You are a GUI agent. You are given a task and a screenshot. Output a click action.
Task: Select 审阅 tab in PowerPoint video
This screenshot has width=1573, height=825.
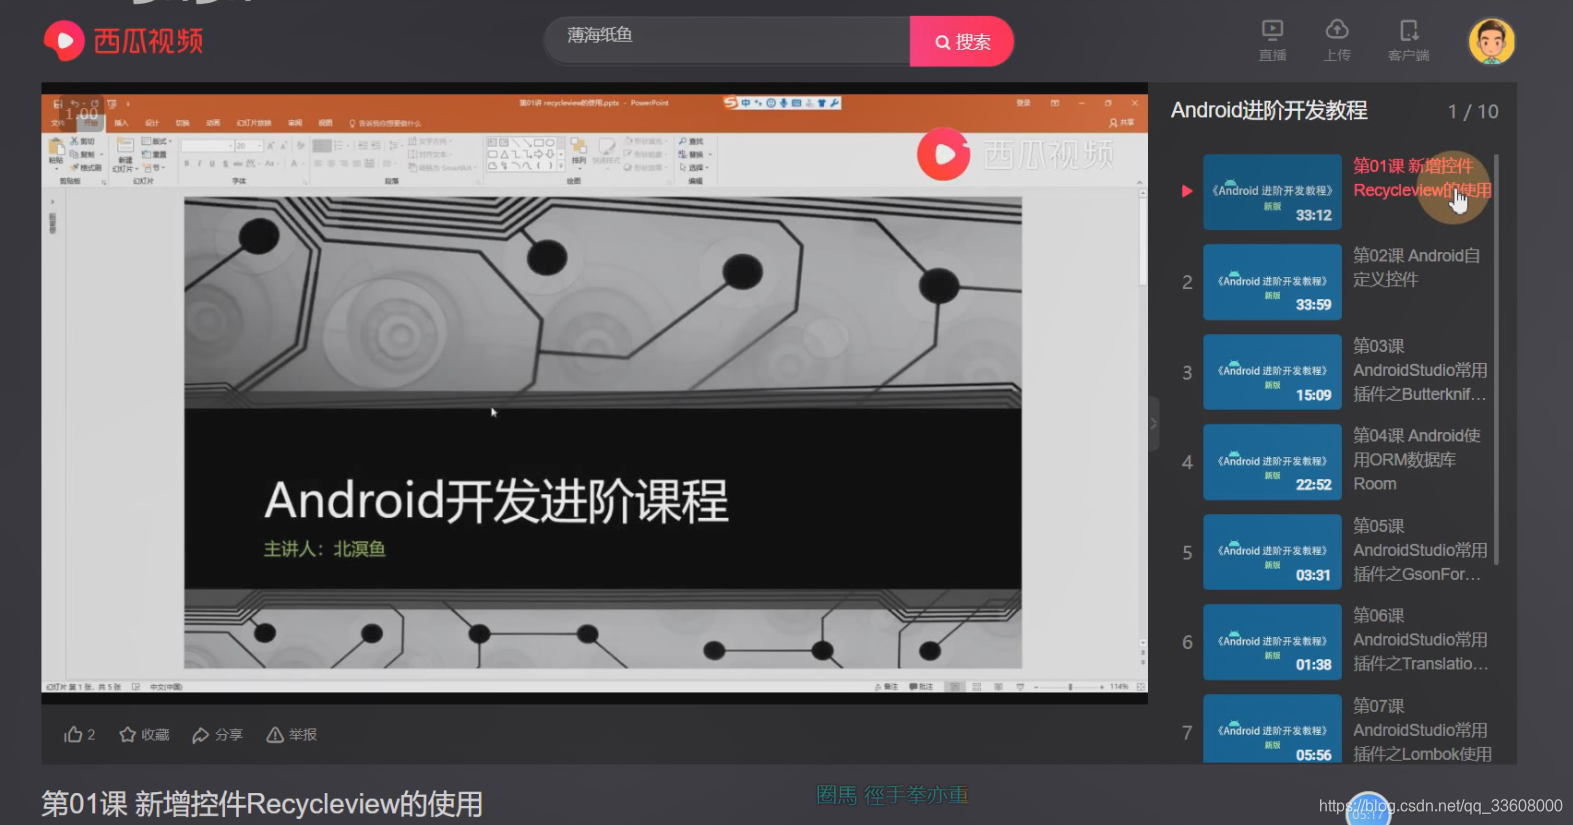click(x=295, y=123)
